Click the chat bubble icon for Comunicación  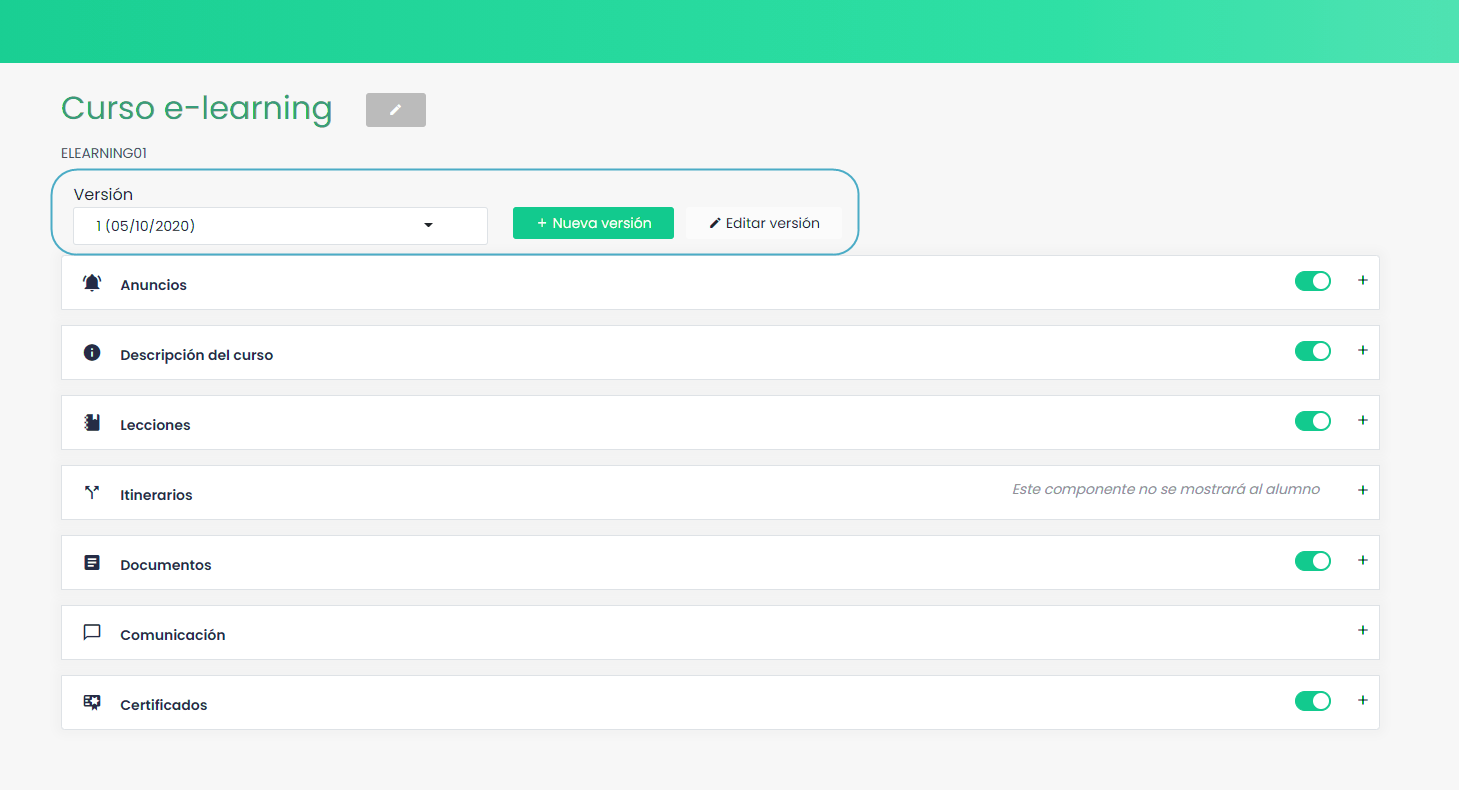point(92,633)
